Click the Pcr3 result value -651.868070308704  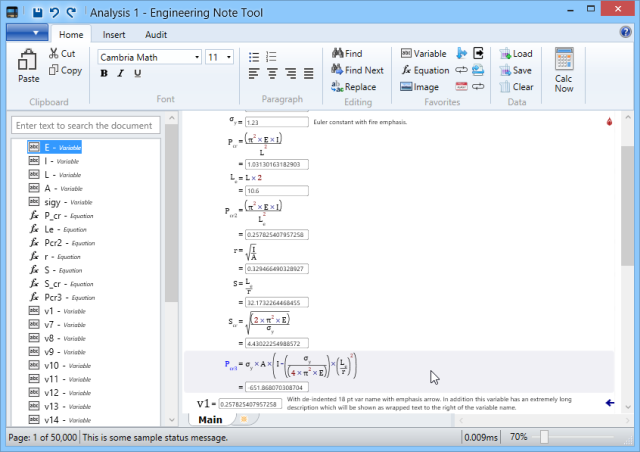coord(277,387)
